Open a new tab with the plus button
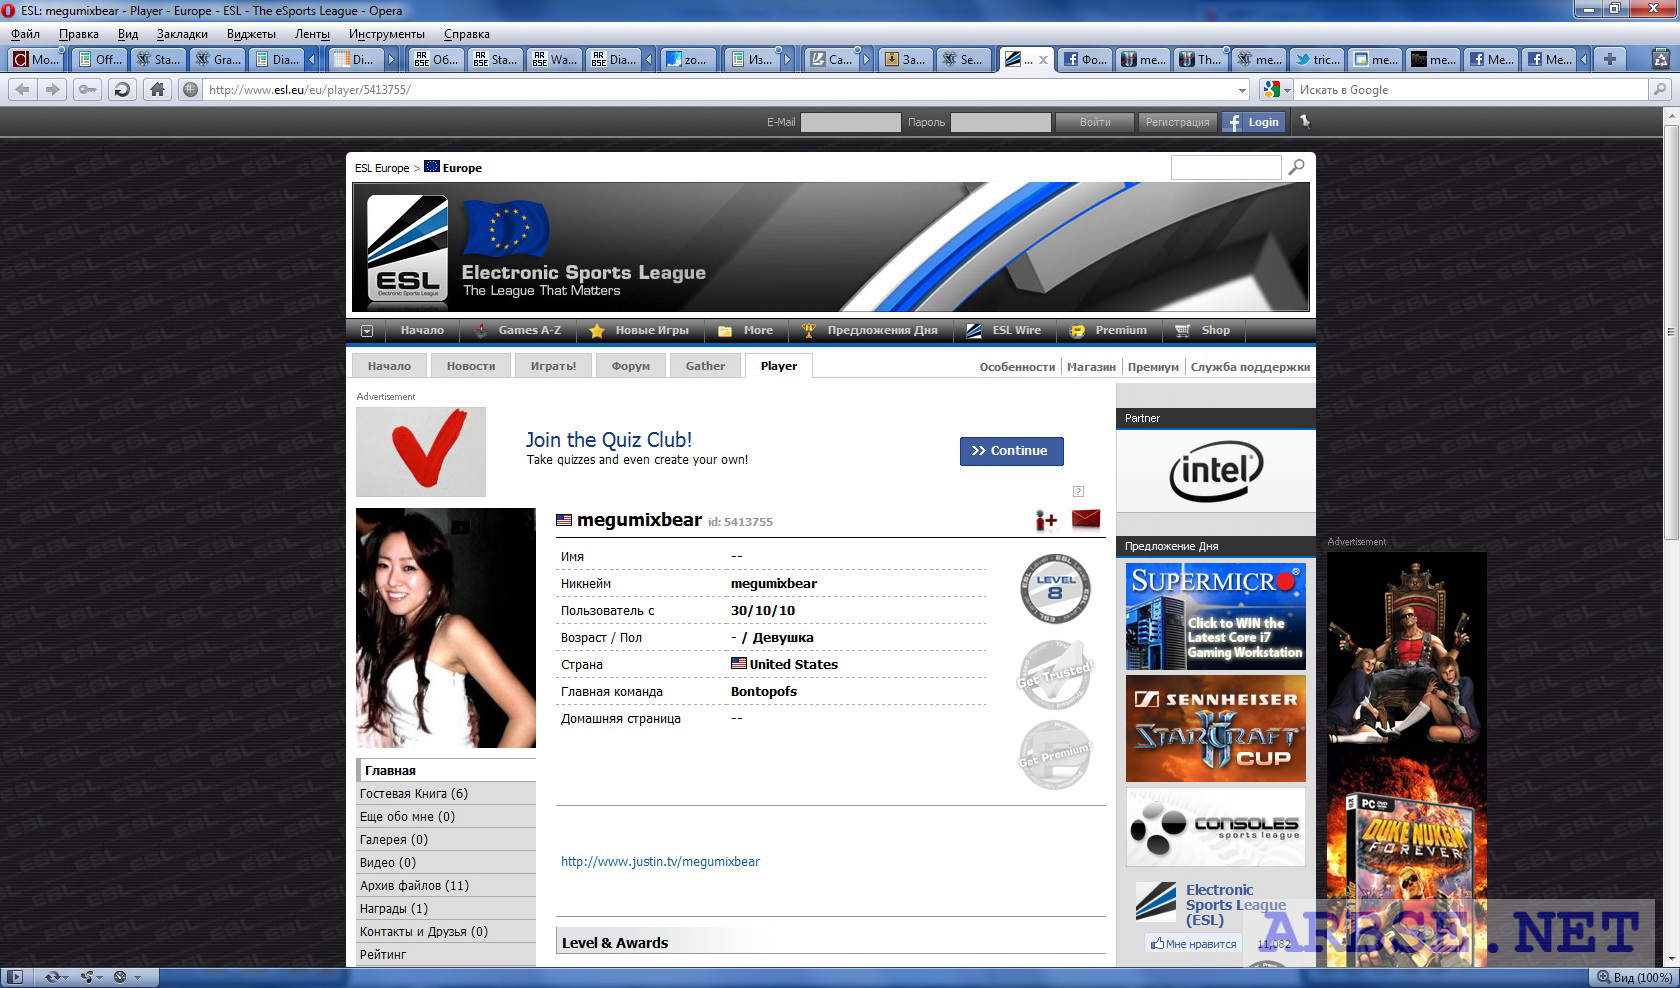1680x988 pixels. pyautogui.click(x=1610, y=59)
